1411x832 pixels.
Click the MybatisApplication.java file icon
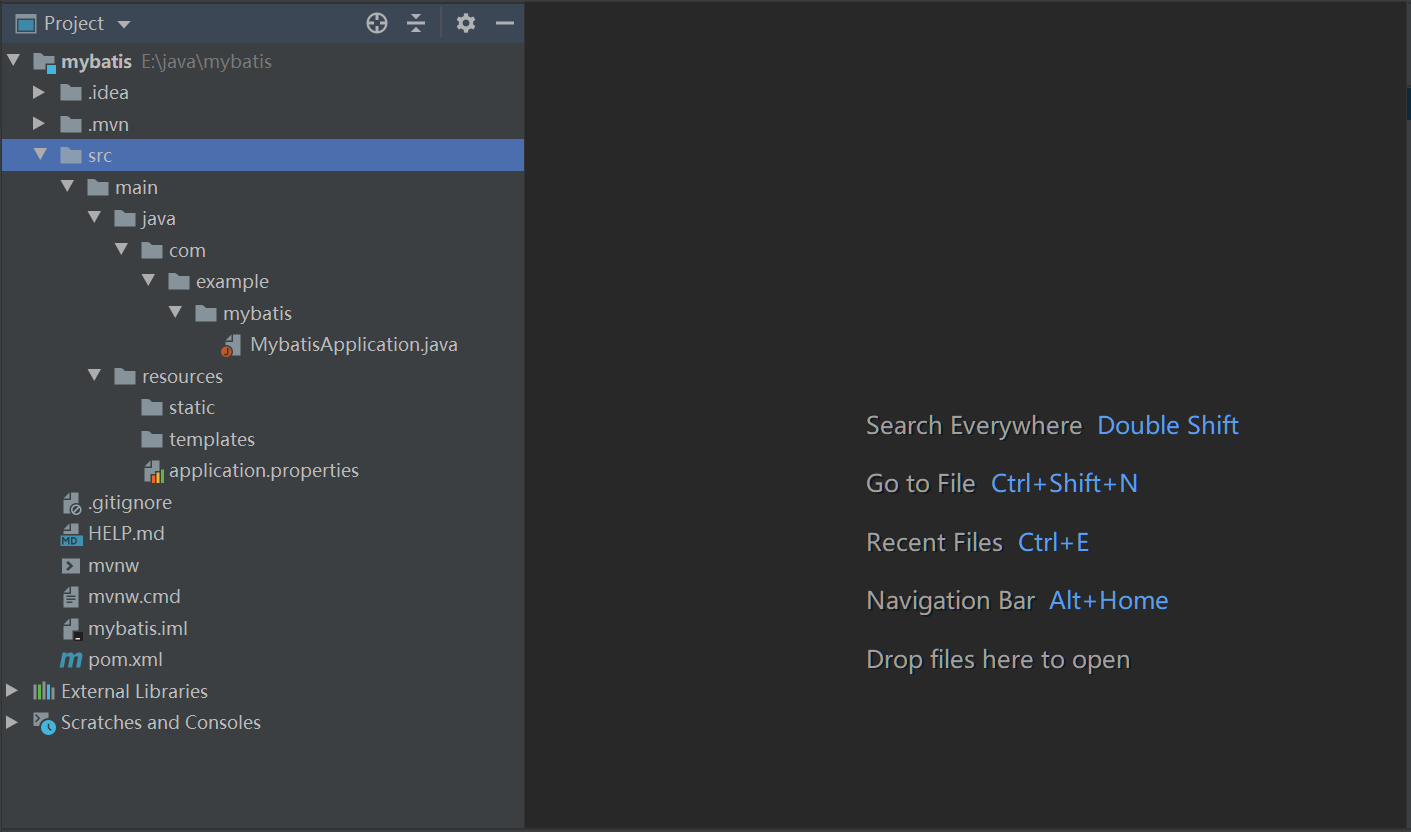(x=231, y=345)
